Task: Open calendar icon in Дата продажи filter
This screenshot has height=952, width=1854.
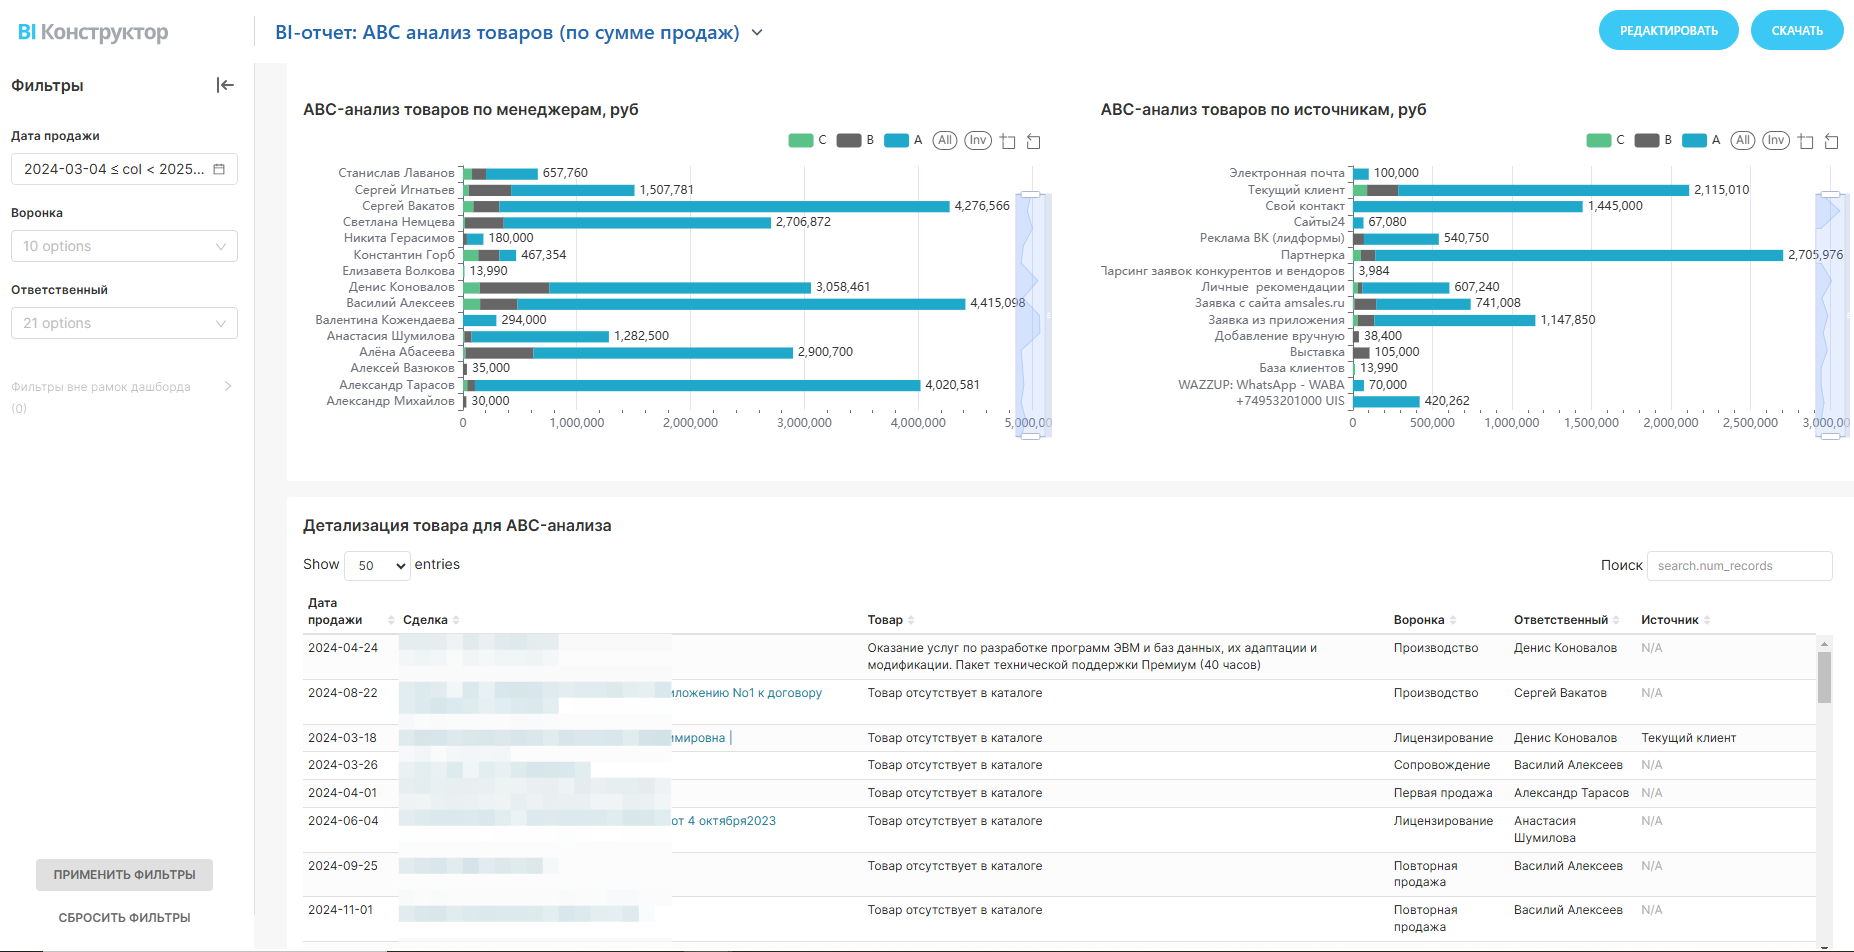Action: [x=219, y=169]
